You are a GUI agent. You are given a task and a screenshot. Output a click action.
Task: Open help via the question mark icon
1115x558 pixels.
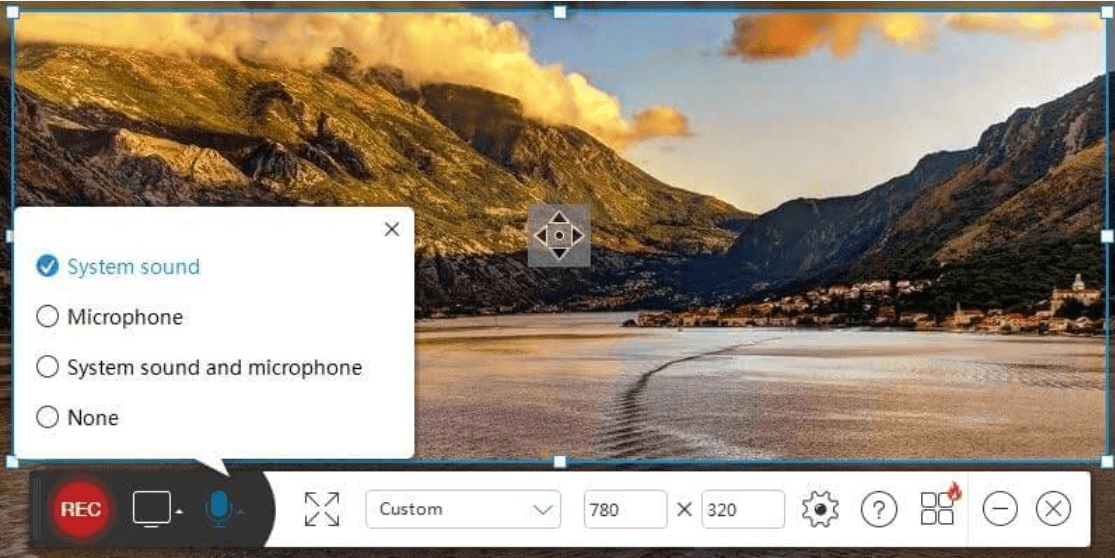878,510
